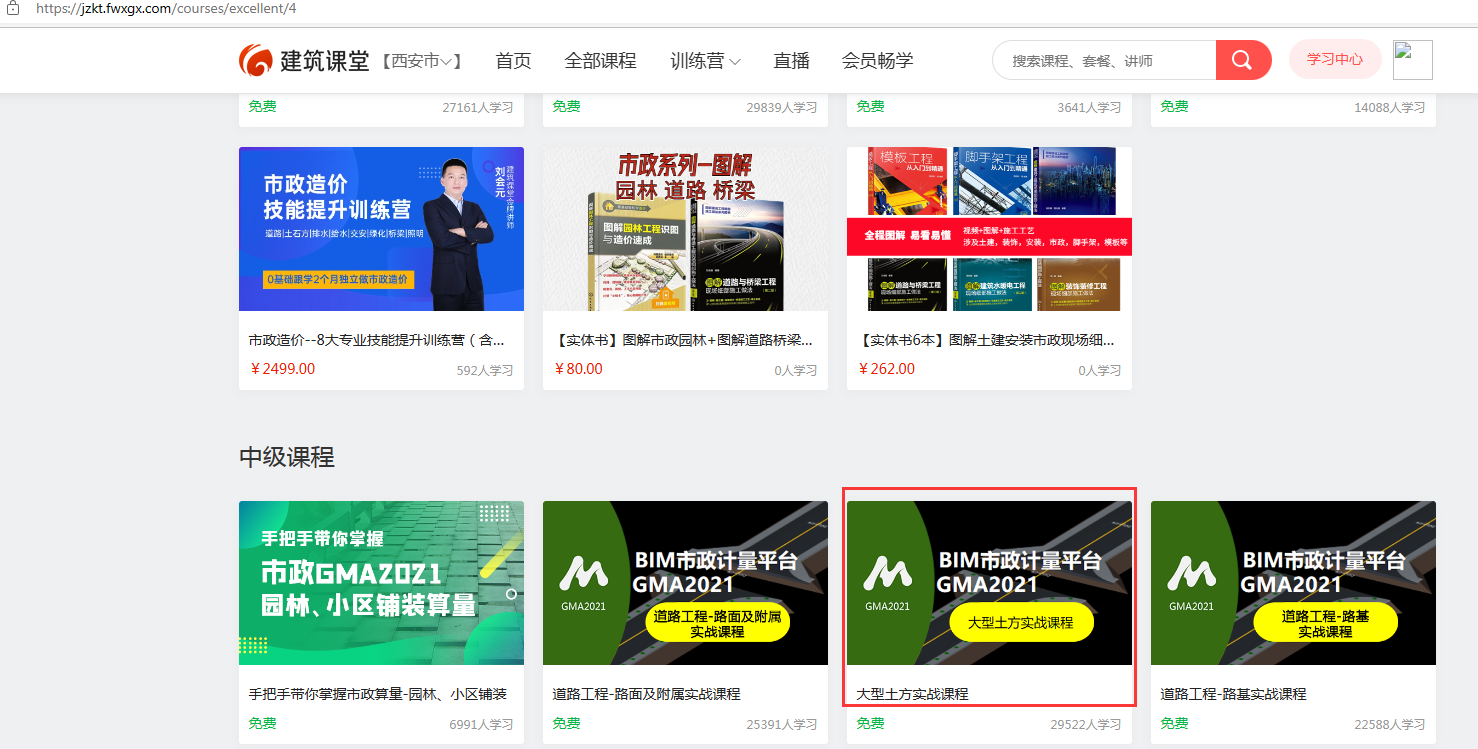The image size is (1478, 749).
Task: Open the 西安市 city selector dropdown
Action: tap(421, 61)
